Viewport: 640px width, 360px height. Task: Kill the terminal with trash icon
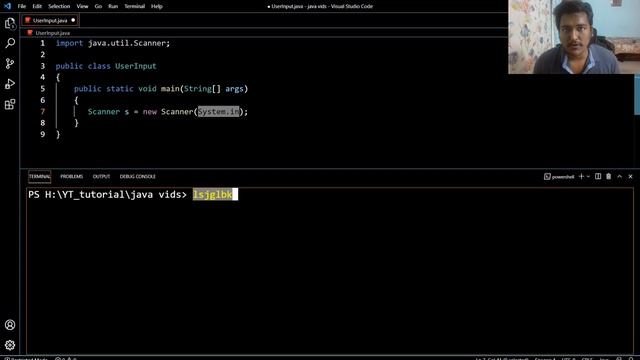pos(609,176)
